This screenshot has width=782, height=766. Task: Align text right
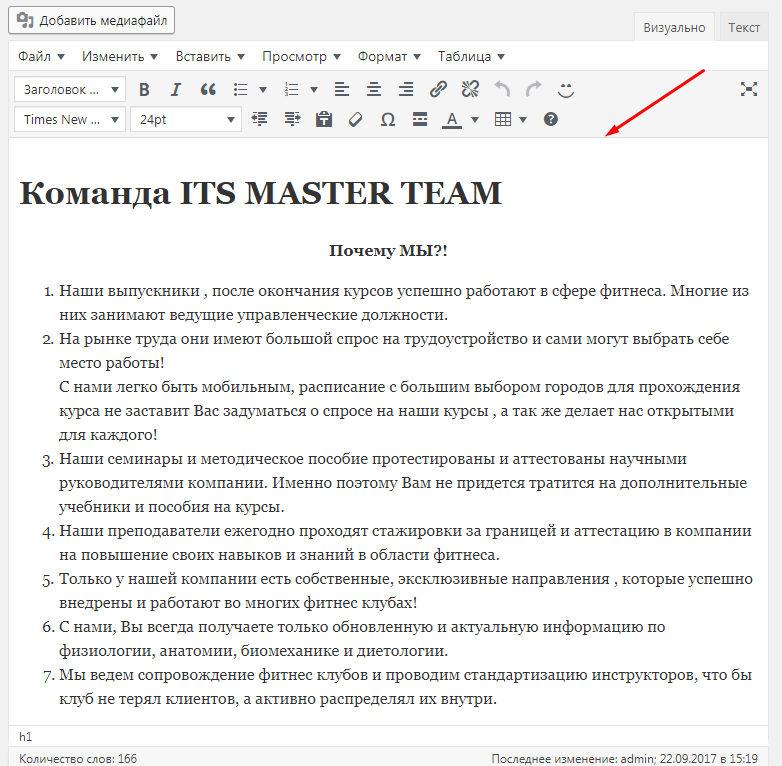(x=405, y=90)
